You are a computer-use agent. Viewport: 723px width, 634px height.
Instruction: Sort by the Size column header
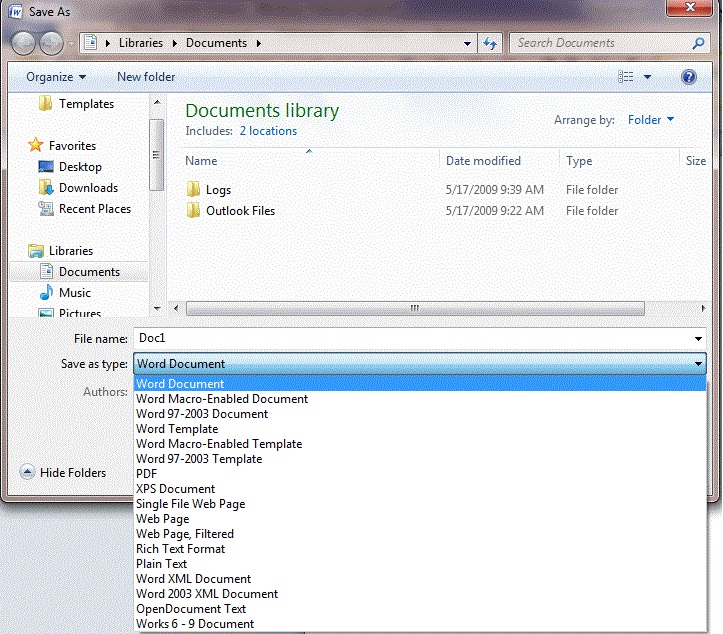pyautogui.click(x=696, y=161)
